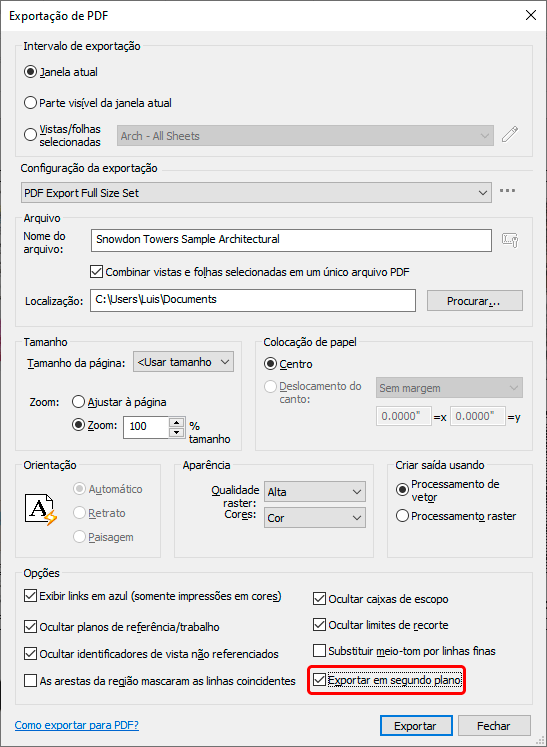547x747 pixels.
Task: Increase zoom value with up arrow
Action: click(177, 422)
